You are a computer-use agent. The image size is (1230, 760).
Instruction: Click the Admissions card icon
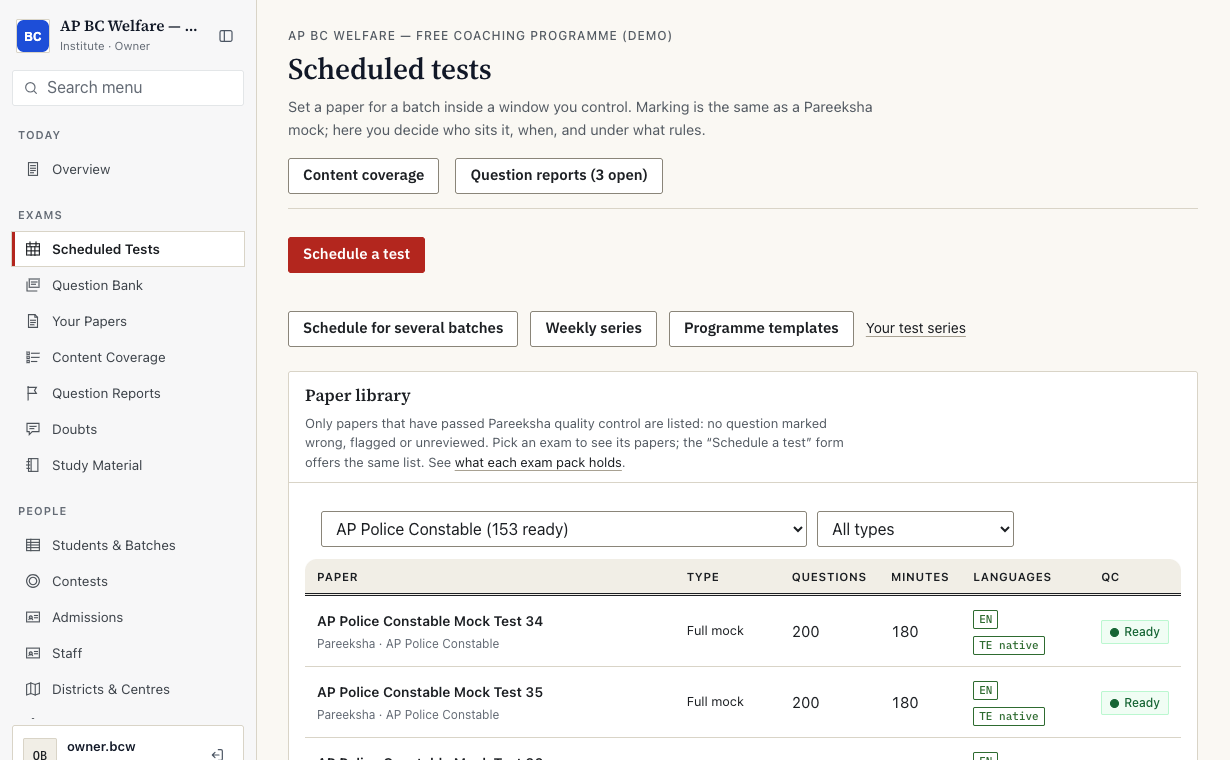(x=33, y=617)
